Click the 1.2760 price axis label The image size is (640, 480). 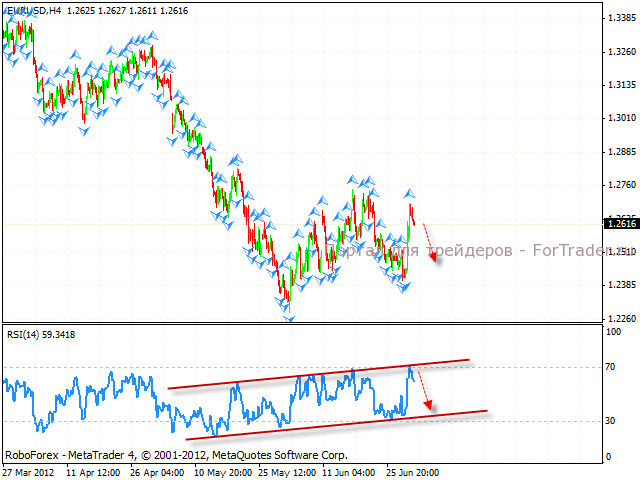click(x=618, y=185)
